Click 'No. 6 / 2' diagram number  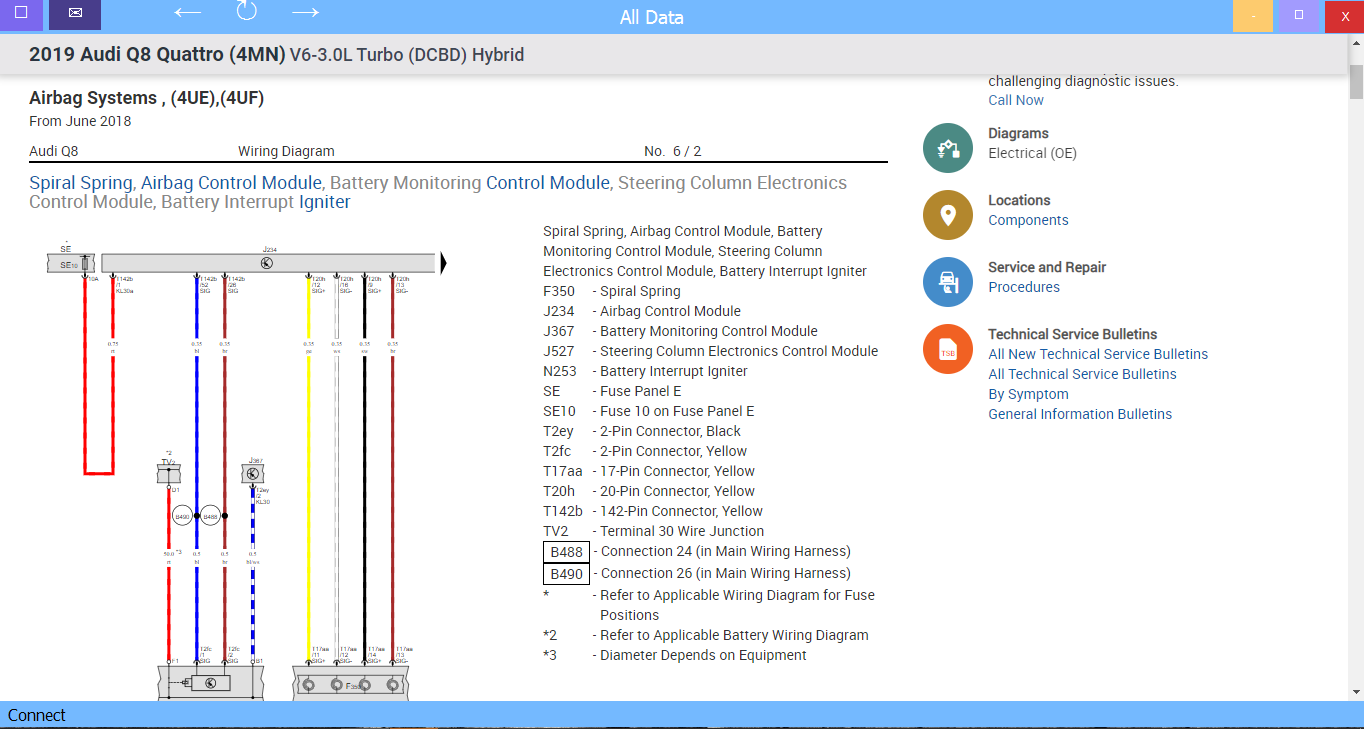(x=672, y=151)
